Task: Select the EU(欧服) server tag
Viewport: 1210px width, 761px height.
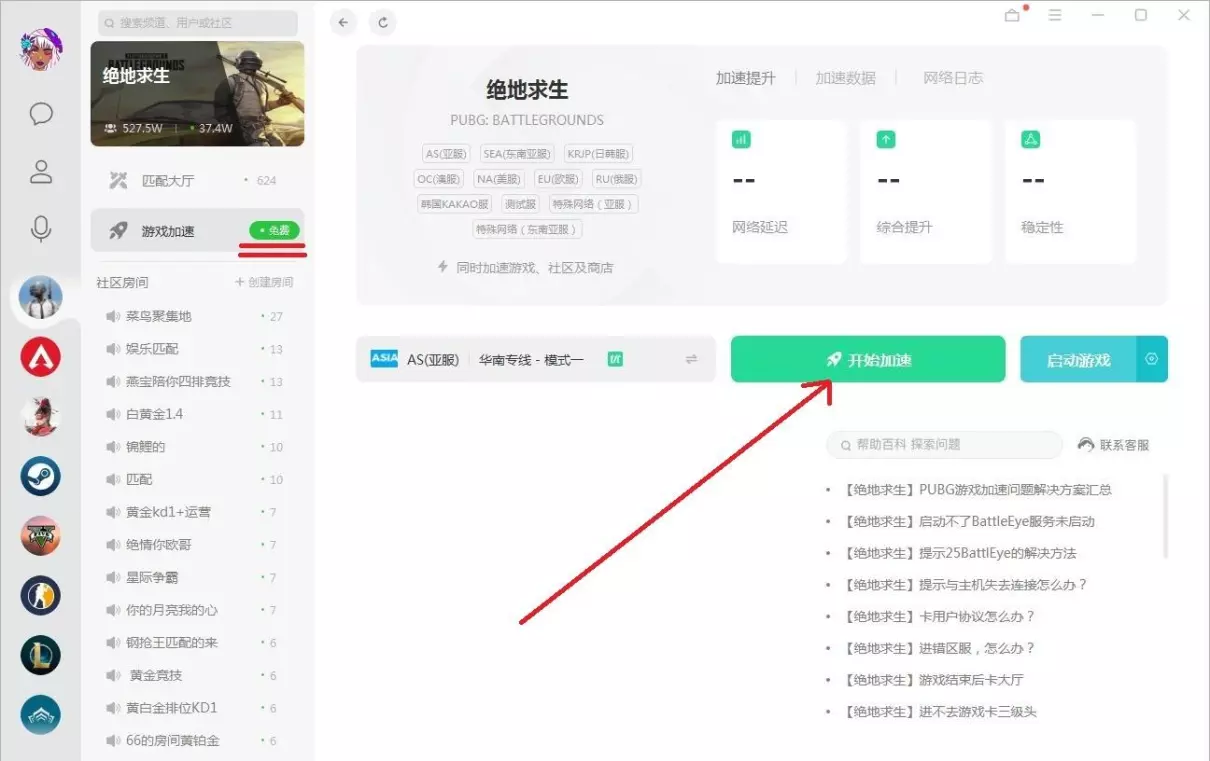Action: 558,179
